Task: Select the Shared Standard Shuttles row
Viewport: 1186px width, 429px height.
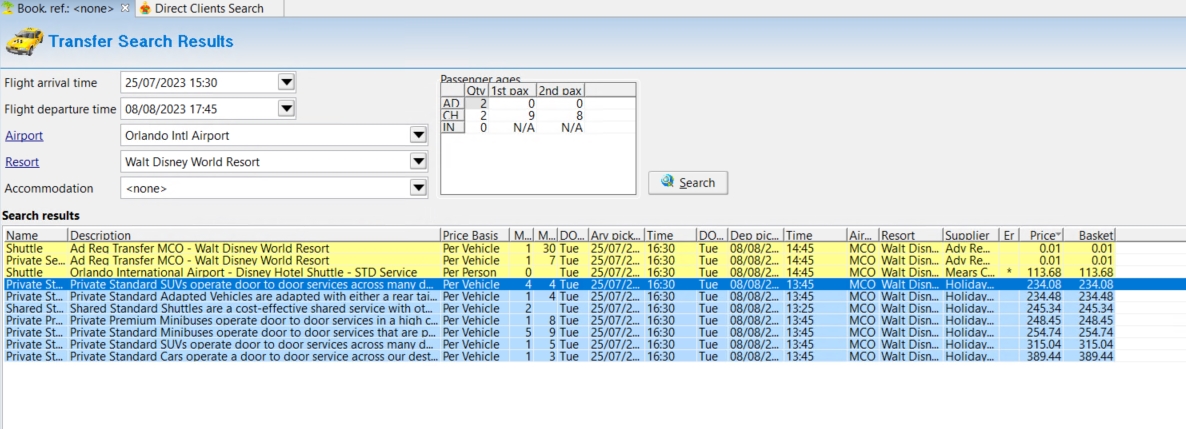Action: click(558, 308)
